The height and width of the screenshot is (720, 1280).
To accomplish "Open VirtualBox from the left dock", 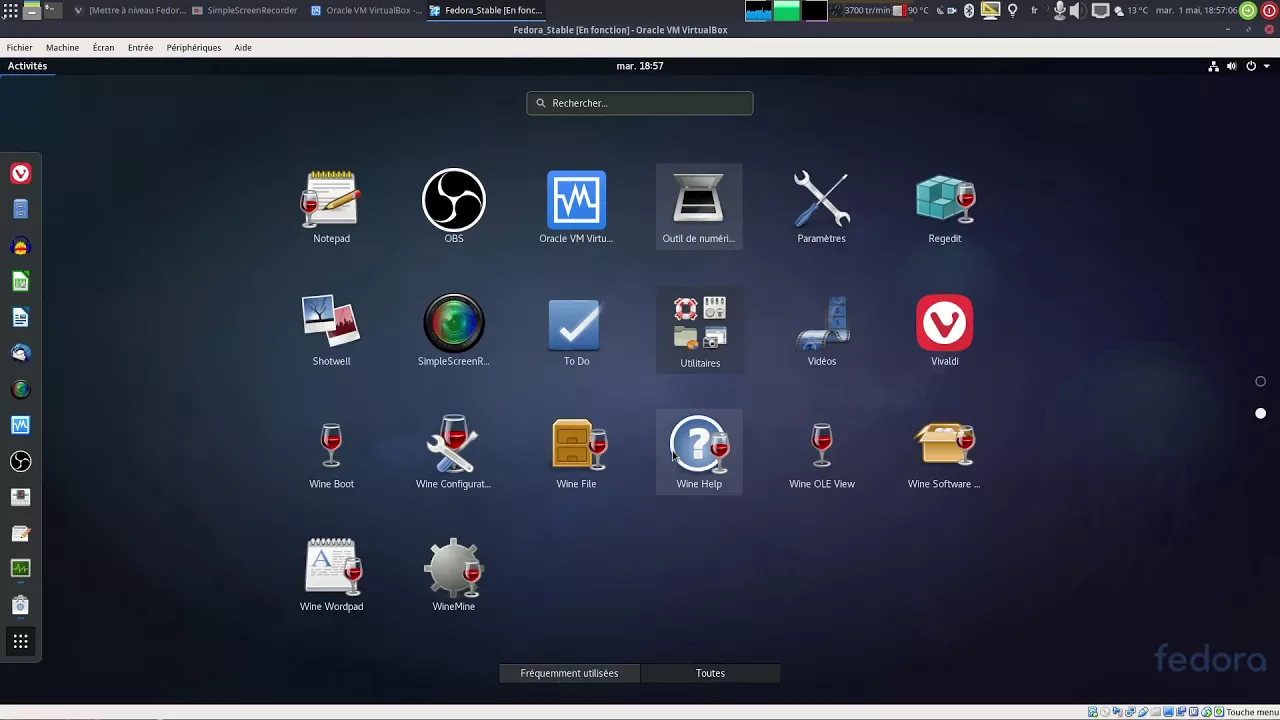I will [x=20, y=425].
